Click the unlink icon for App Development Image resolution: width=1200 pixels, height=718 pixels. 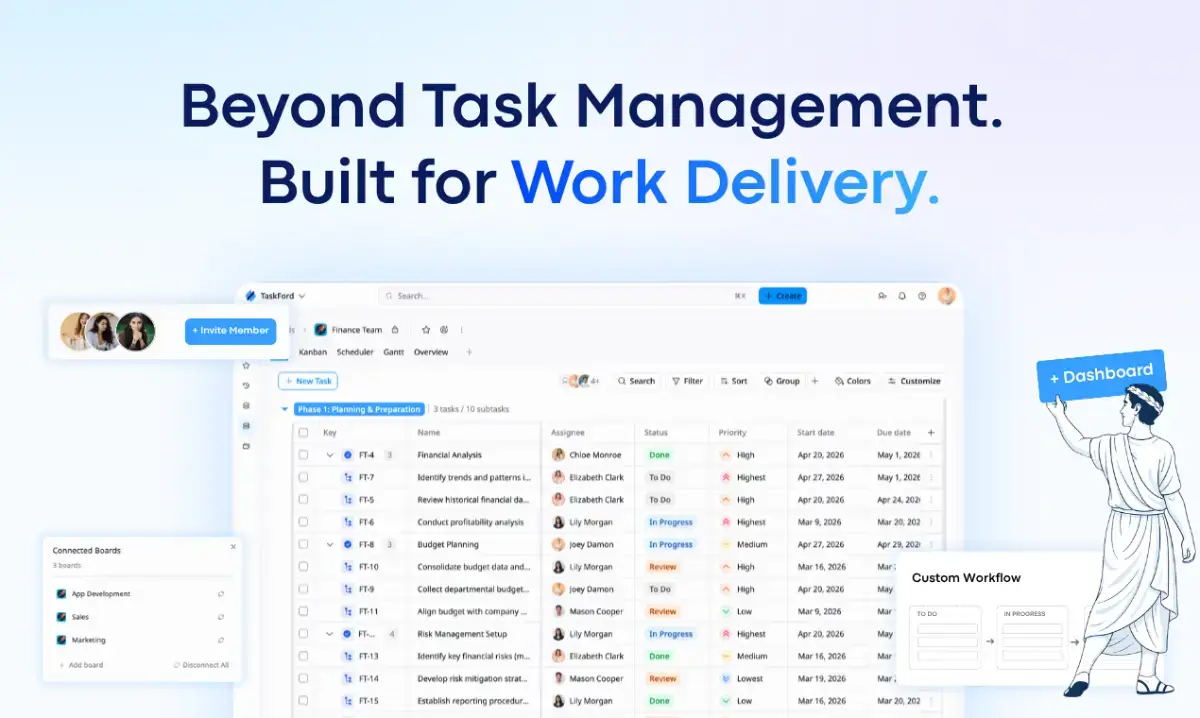click(x=221, y=594)
